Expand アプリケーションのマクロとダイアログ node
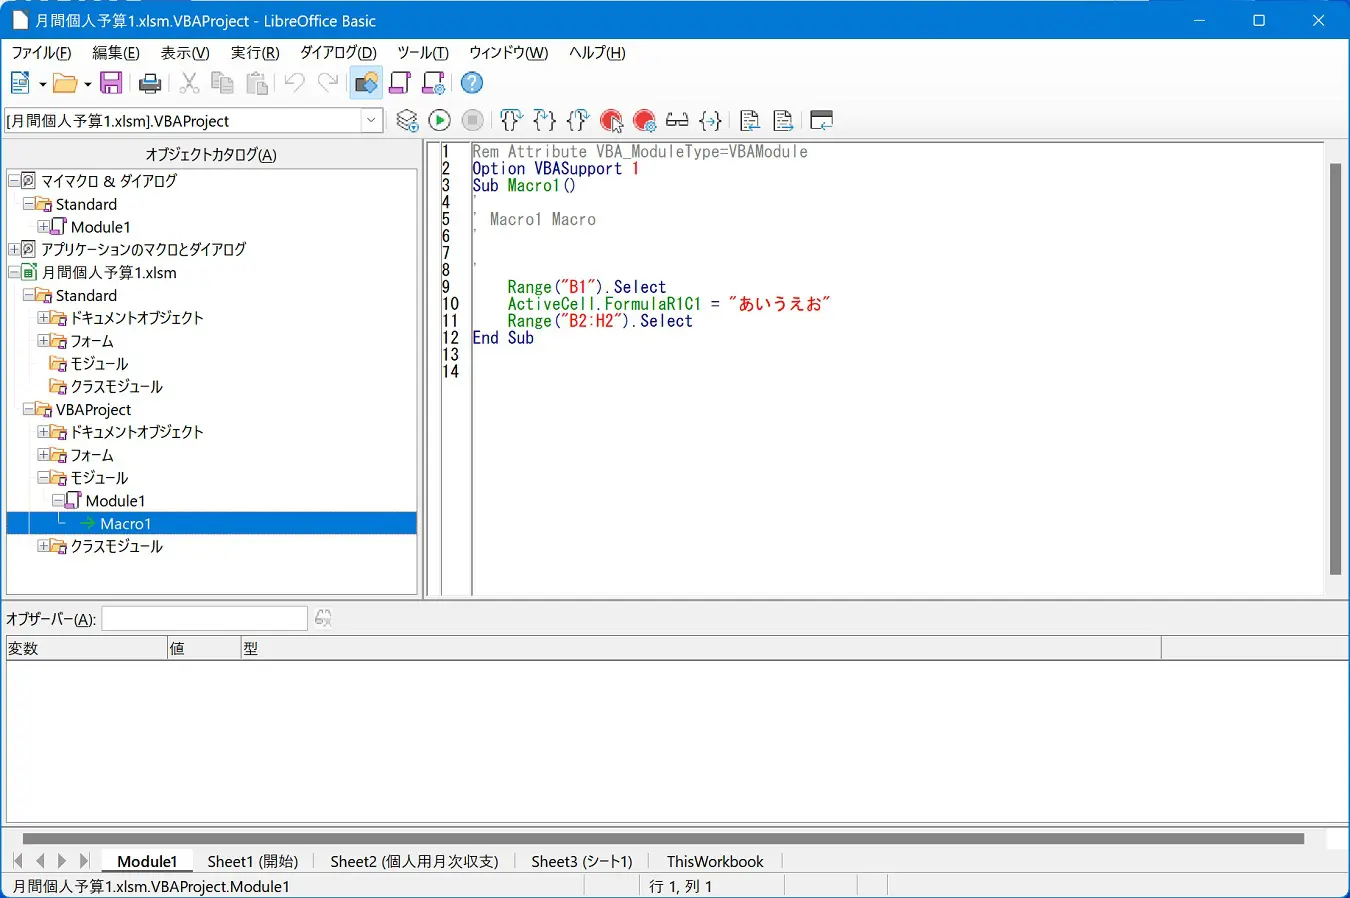Image resolution: width=1350 pixels, height=898 pixels. click(x=14, y=249)
